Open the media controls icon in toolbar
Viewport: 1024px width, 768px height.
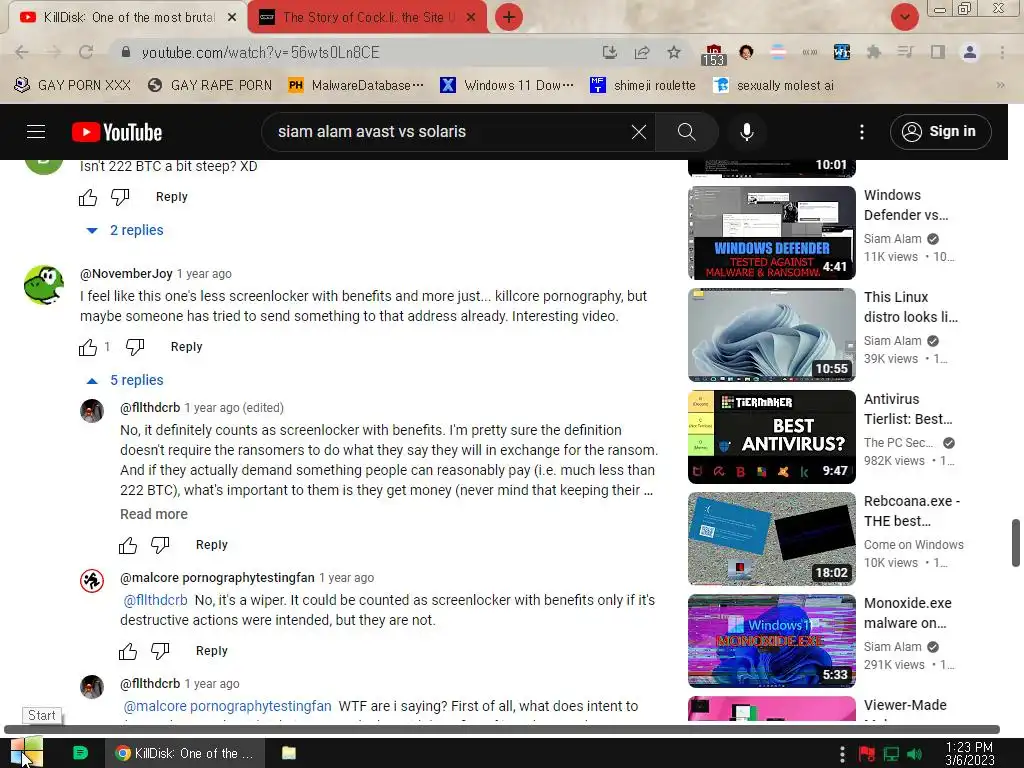pyautogui.click(x=905, y=52)
